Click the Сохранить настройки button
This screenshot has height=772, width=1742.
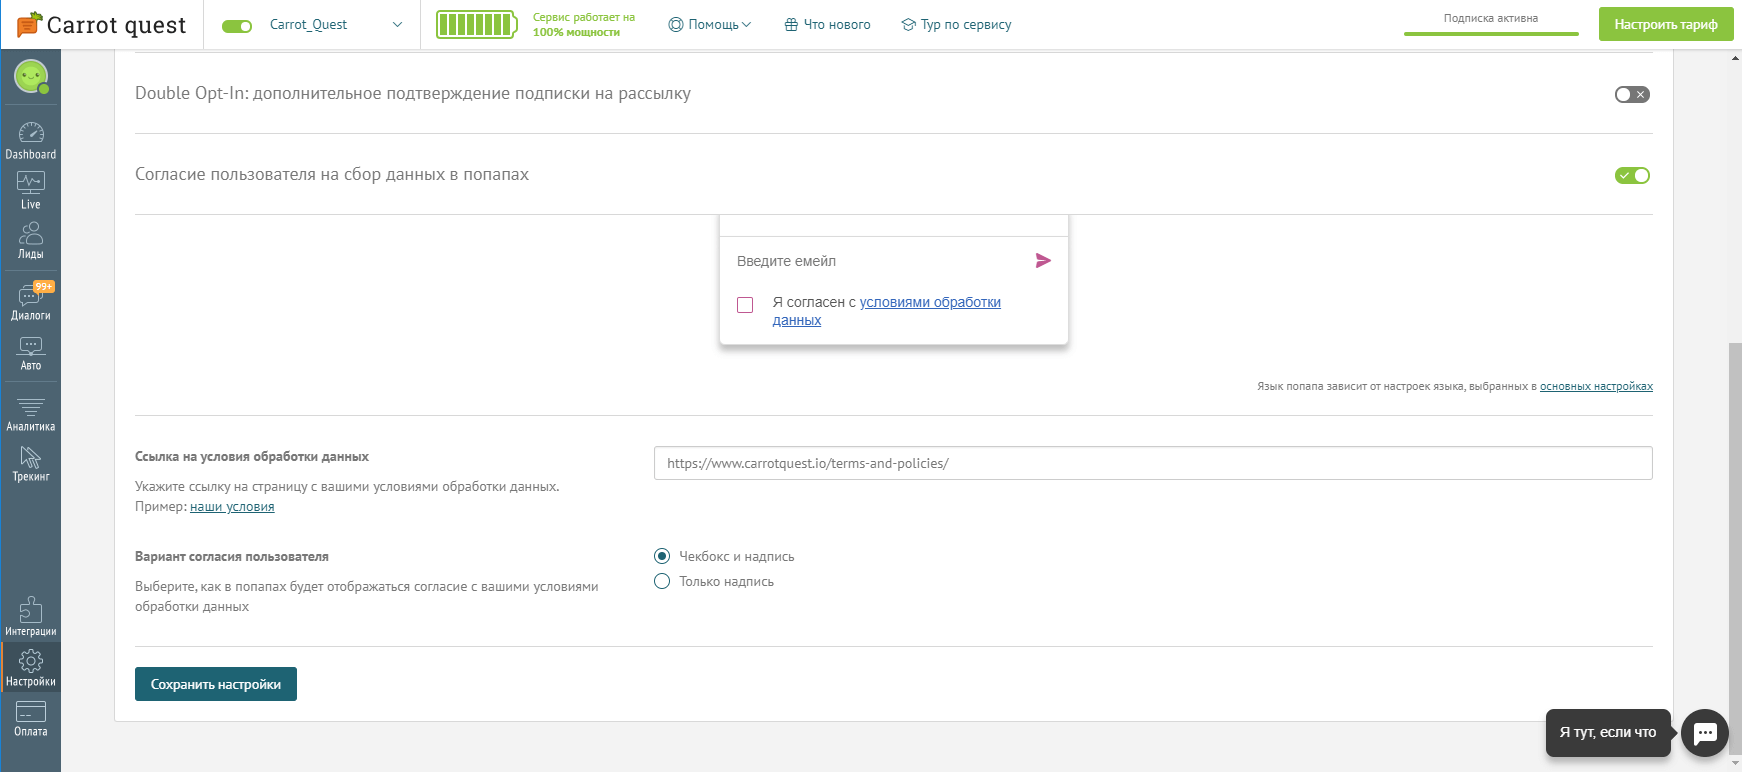[x=216, y=684]
